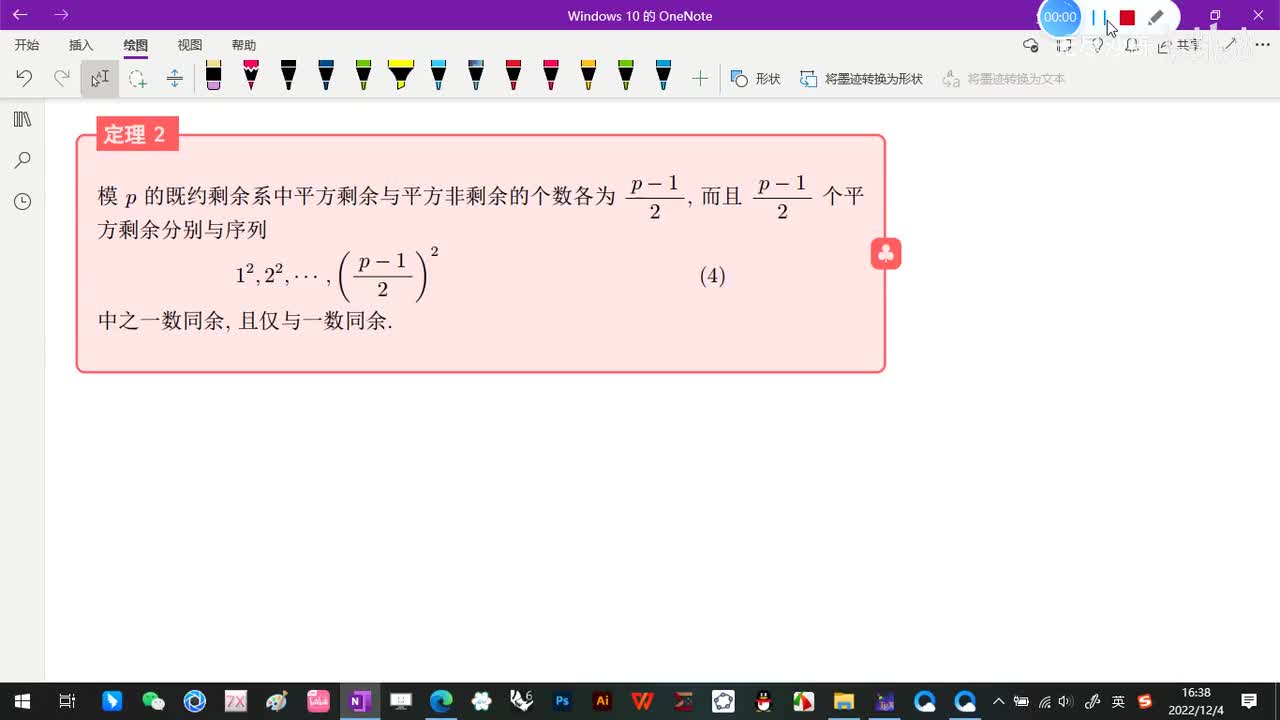Undo the last action in OneNote
Screen dimensions: 1280x720
pyautogui.click(x=24, y=78)
